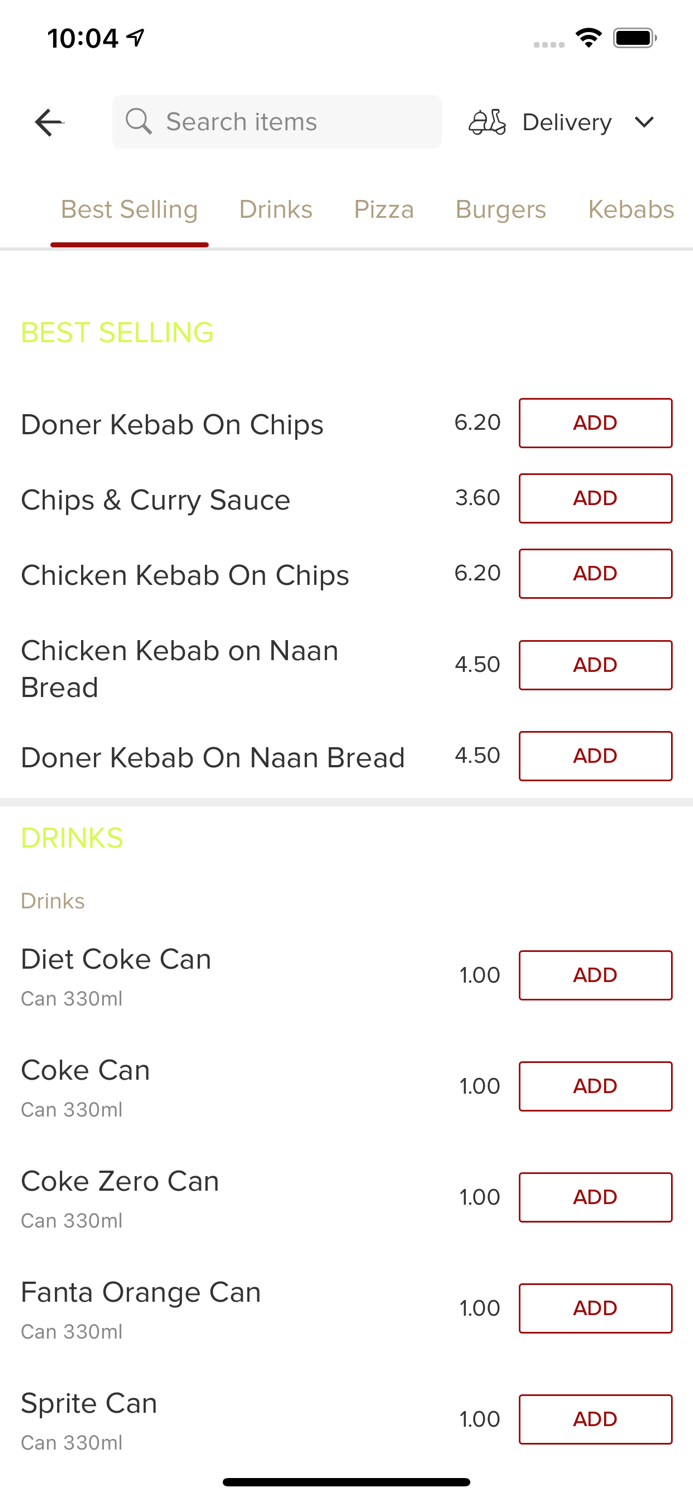Add Chips & Curry Sauce to cart

(x=595, y=498)
